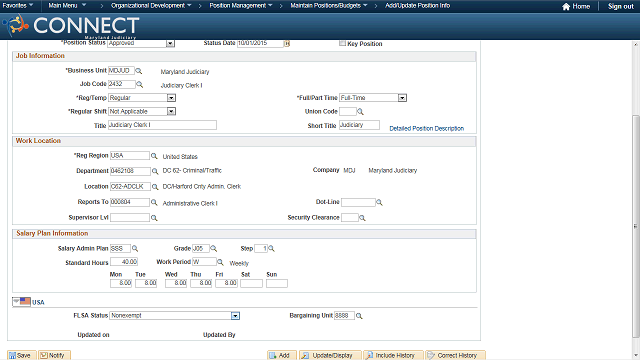Open the Work Period lookup icon
Viewport: 640px width, 360px height.
click(x=220, y=262)
